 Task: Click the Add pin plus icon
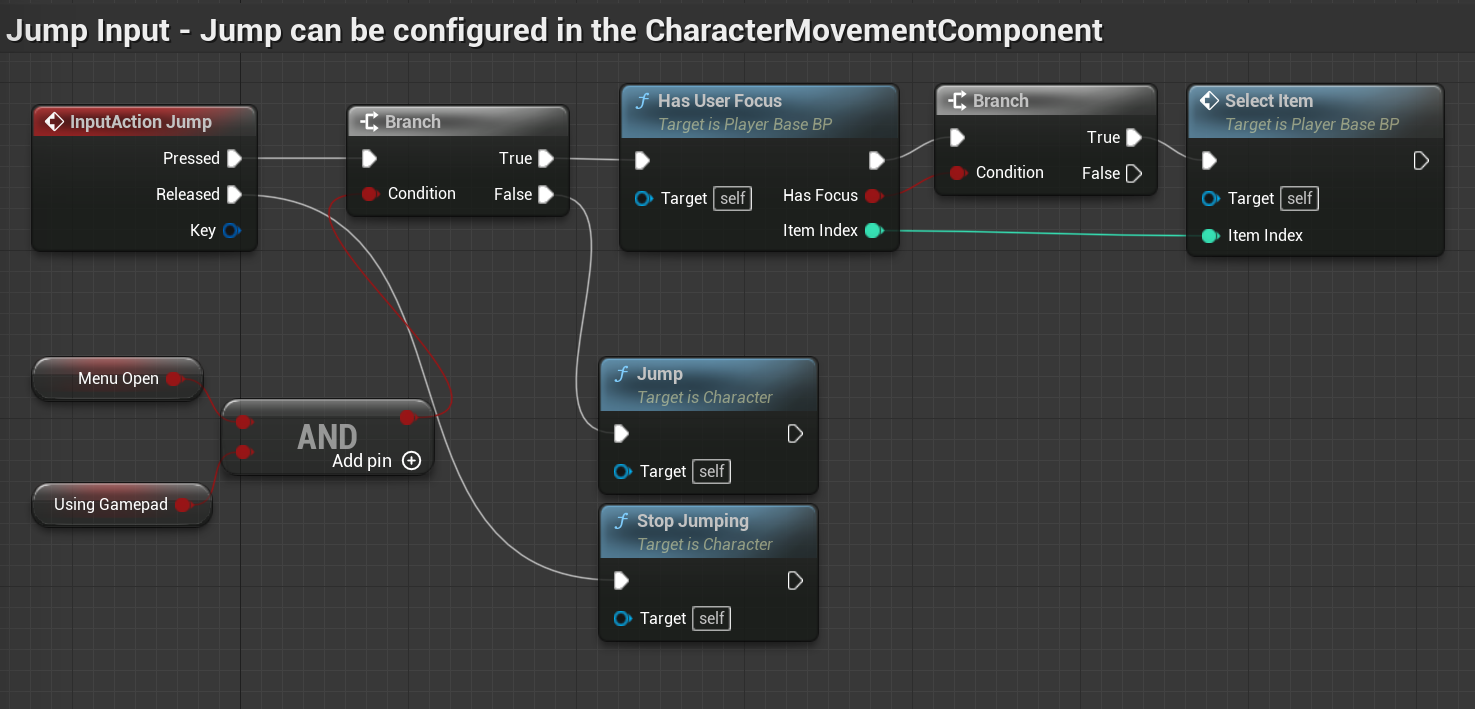(x=411, y=461)
